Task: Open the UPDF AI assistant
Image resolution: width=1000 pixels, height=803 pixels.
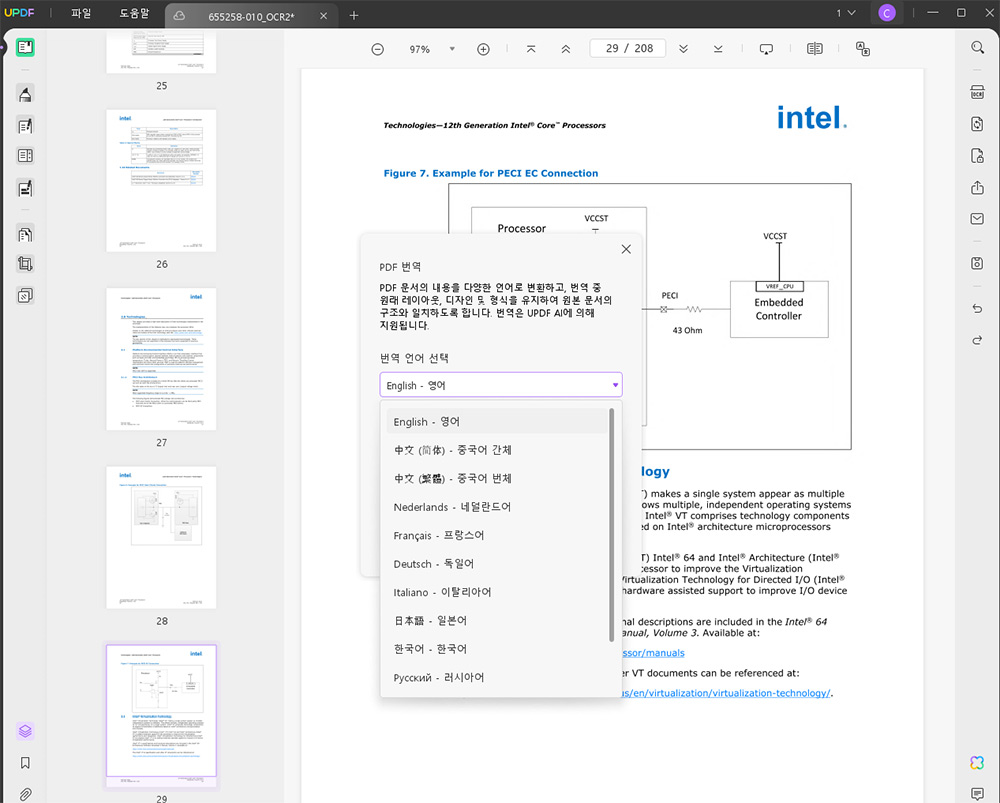Action: [977, 762]
